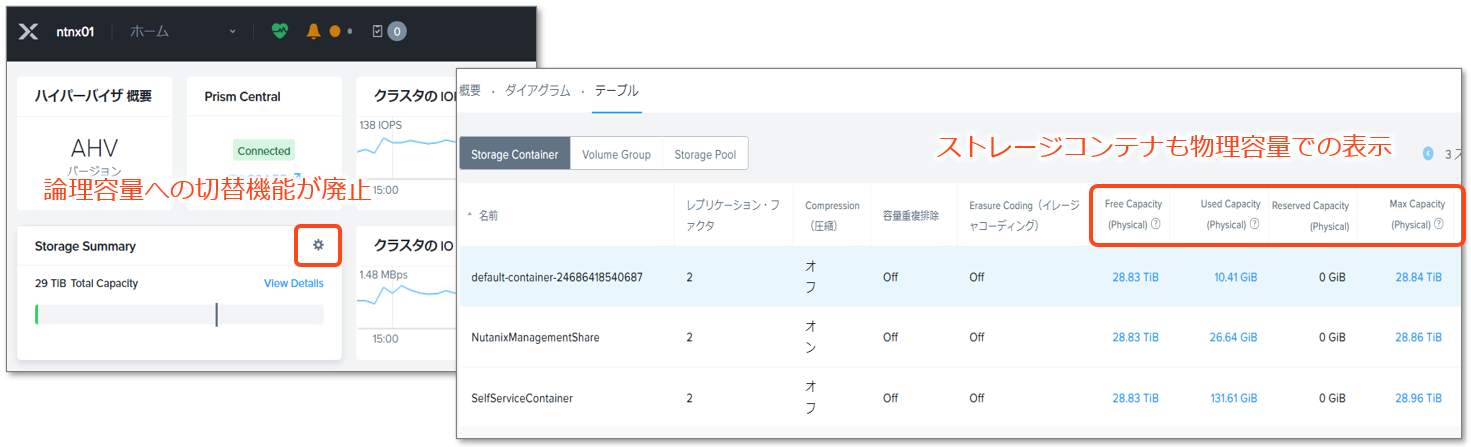Viewport: 1471px width, 447px height.
Task: Click the View Details link
Action: (x=293, y=283)
